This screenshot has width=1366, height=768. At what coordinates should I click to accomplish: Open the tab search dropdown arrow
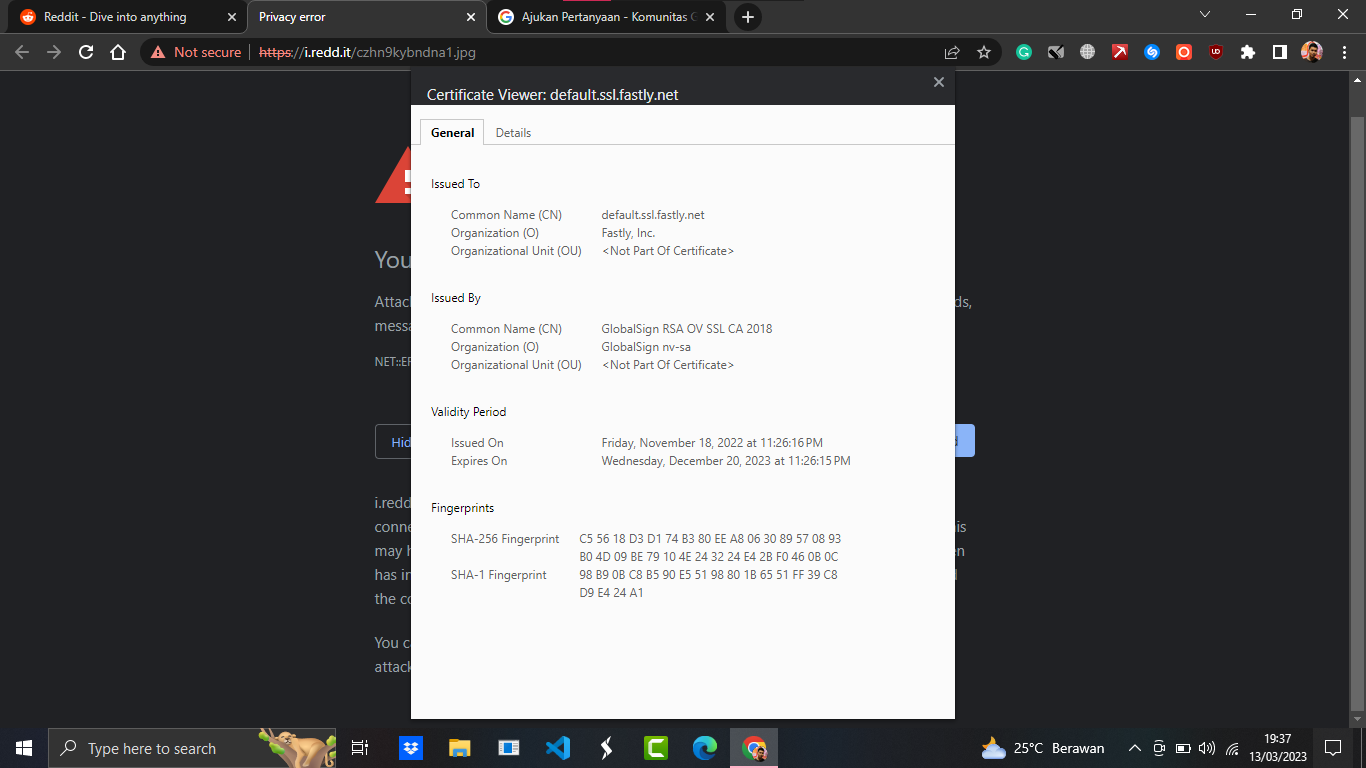click(x=1204, y=15)
